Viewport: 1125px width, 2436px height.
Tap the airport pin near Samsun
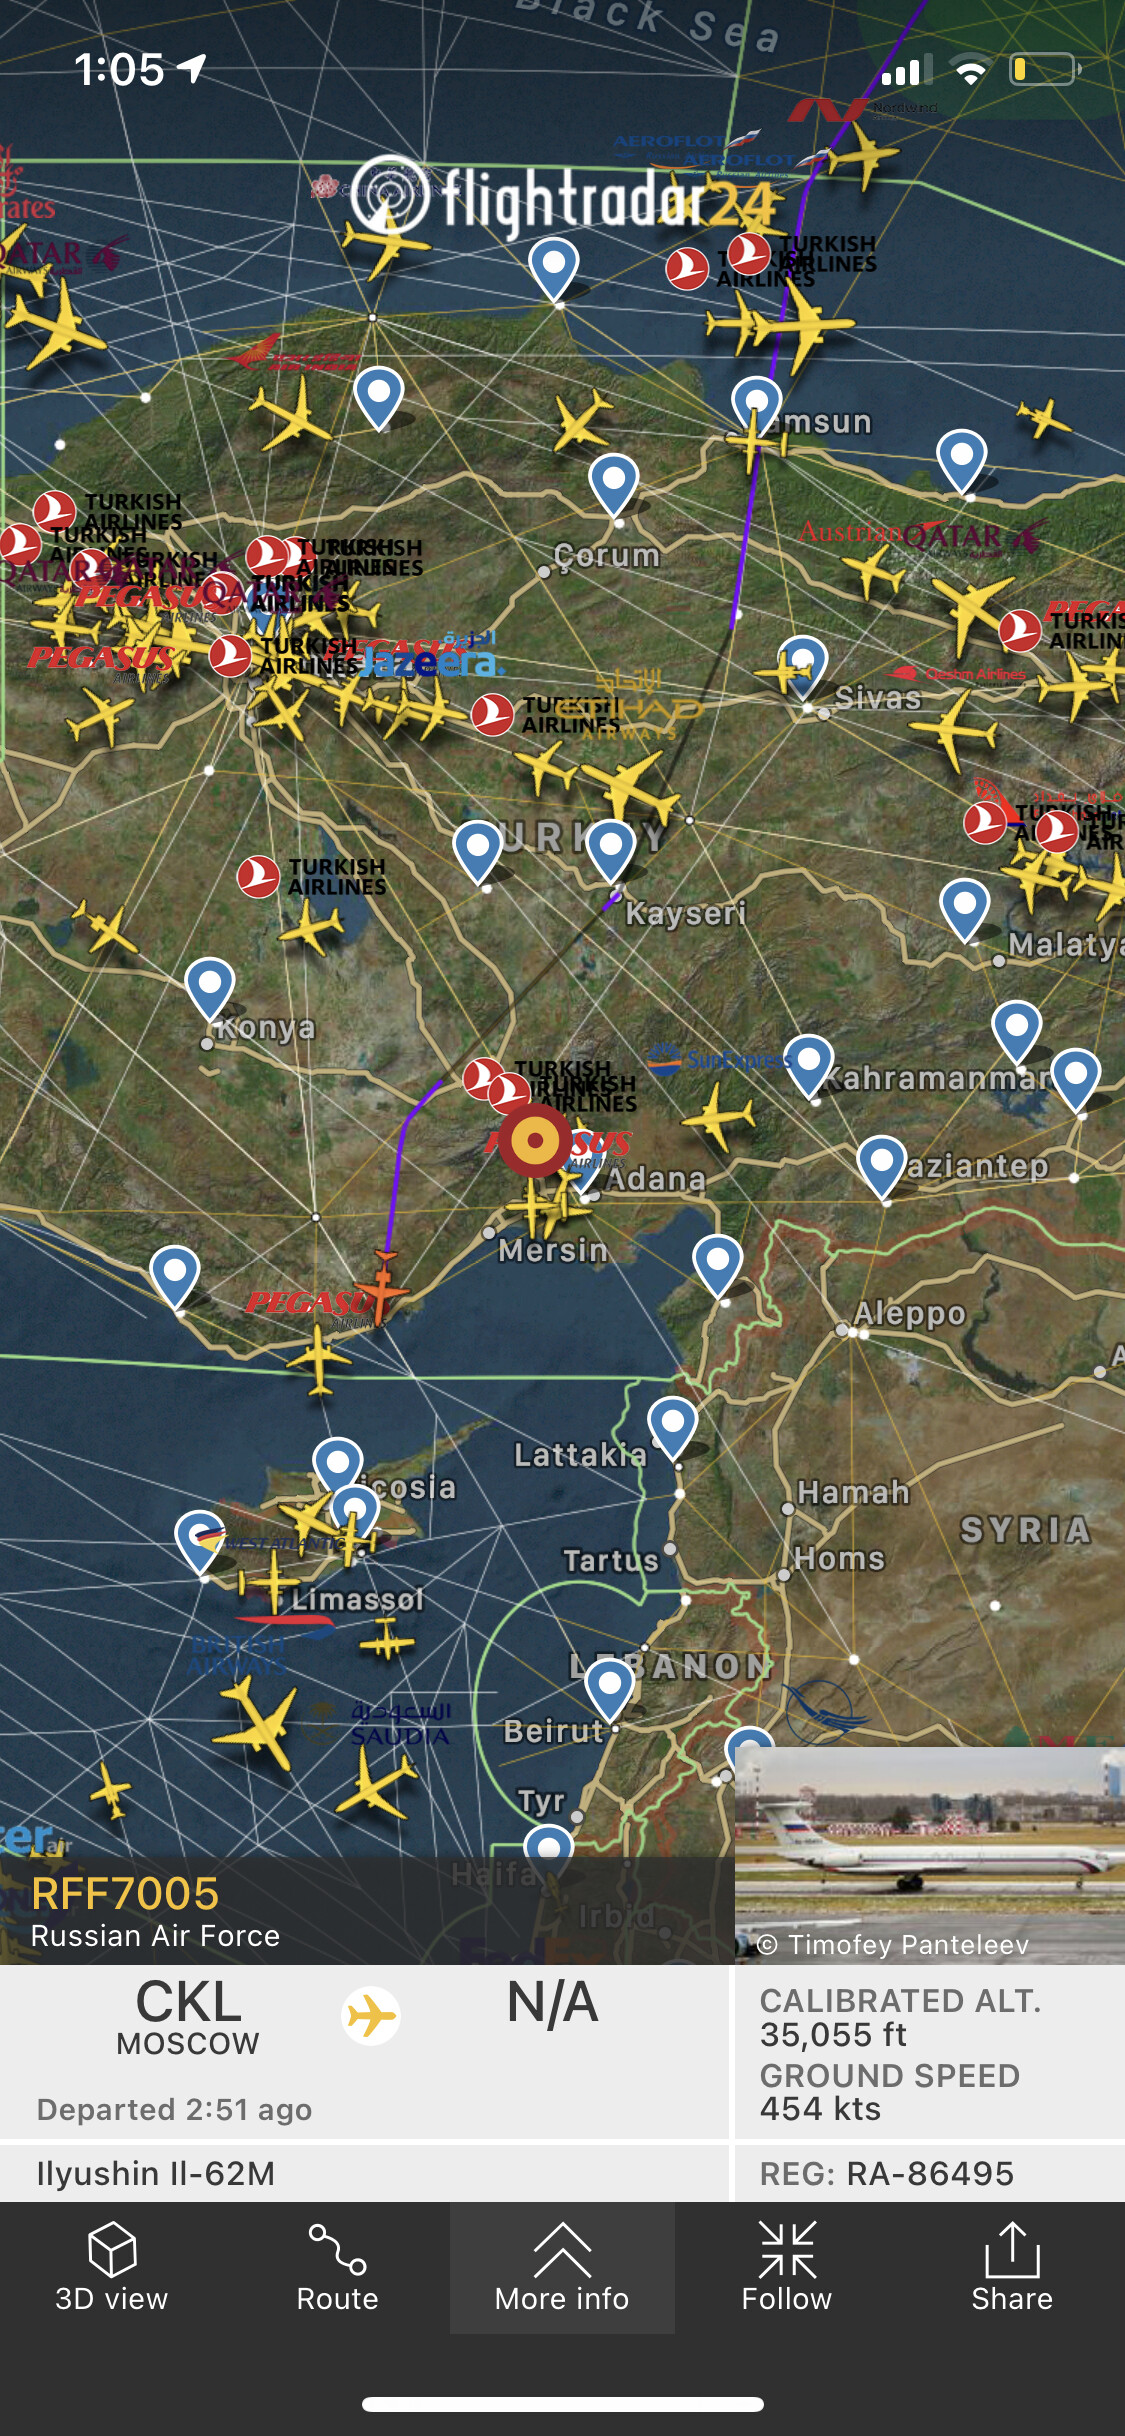pyautogui.click(x=757, y=406)
